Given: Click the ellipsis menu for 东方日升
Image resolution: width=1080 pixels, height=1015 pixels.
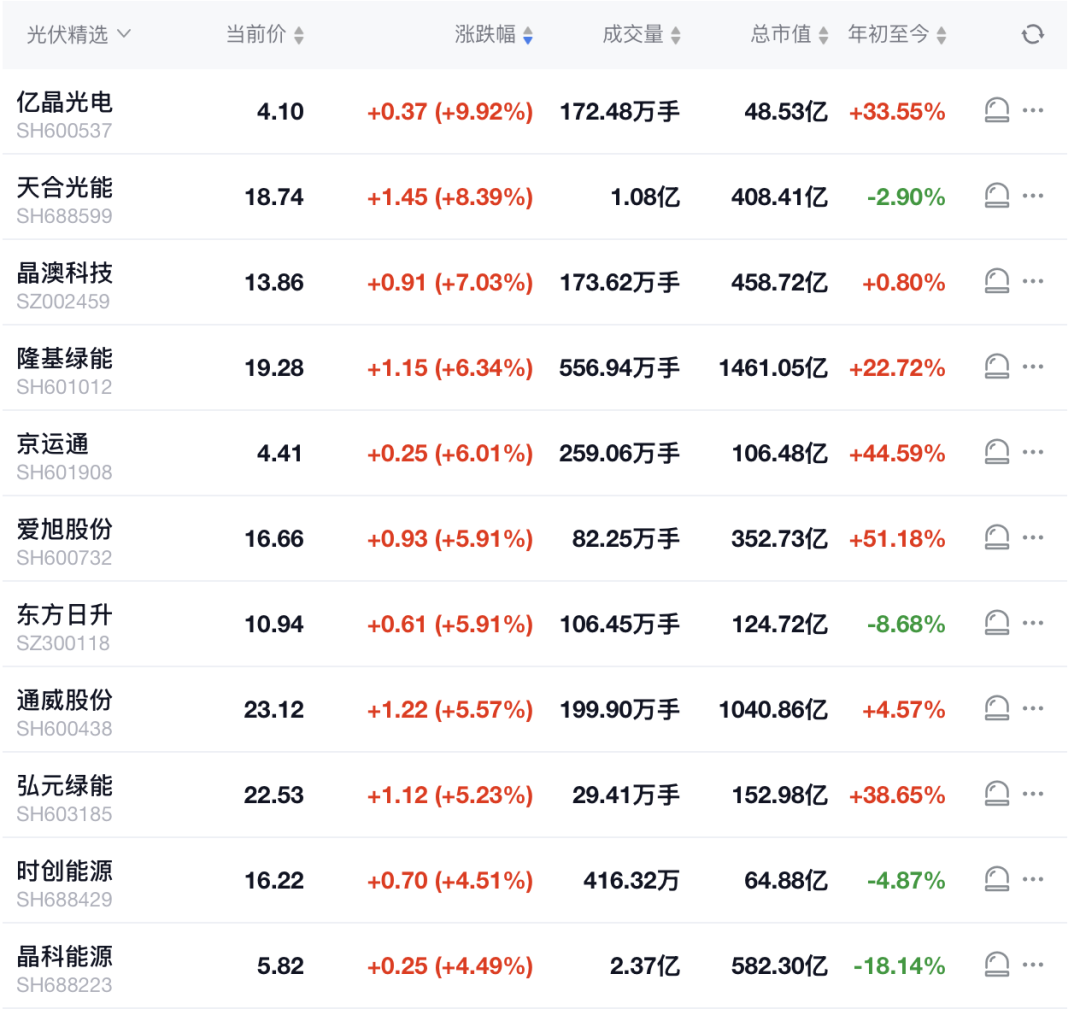Looking at the screenshot, I should 1033,622.
